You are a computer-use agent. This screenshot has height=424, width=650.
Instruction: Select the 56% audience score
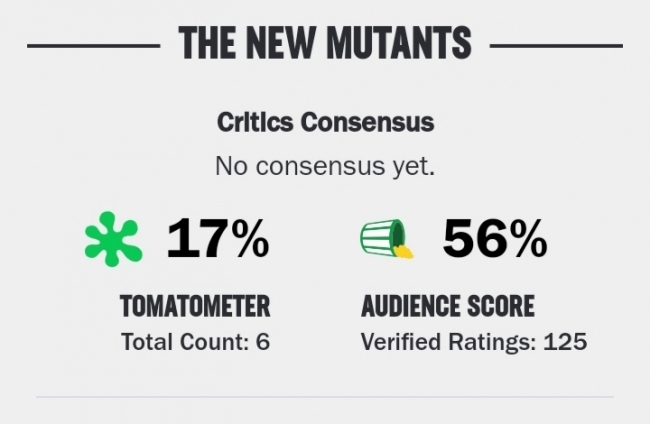click(x=495, y=239)
